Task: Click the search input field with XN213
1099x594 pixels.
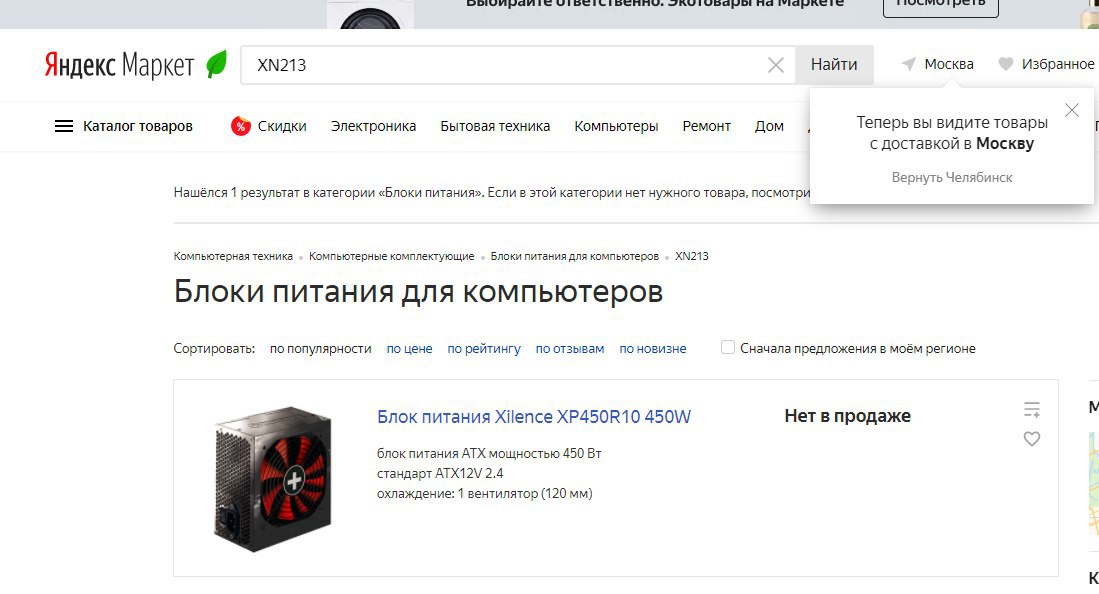Action: 505,65
